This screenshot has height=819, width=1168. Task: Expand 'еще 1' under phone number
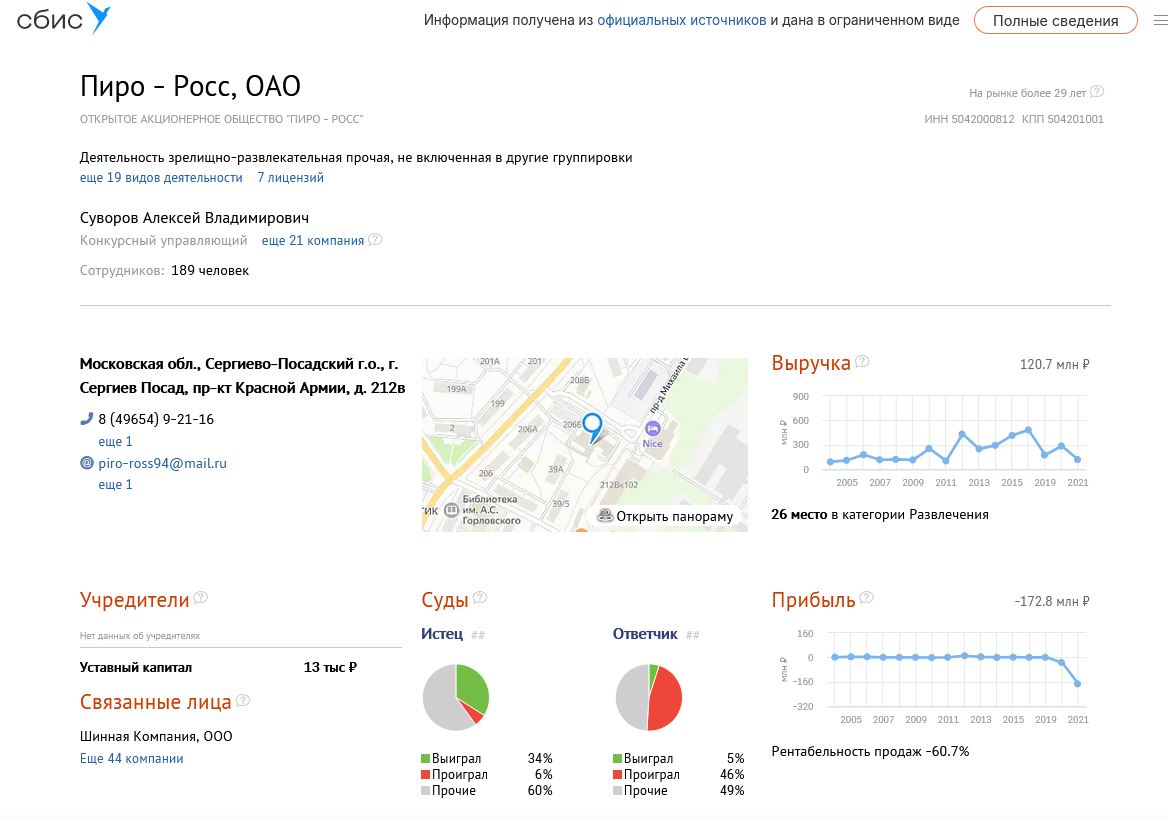pos(115,441)
